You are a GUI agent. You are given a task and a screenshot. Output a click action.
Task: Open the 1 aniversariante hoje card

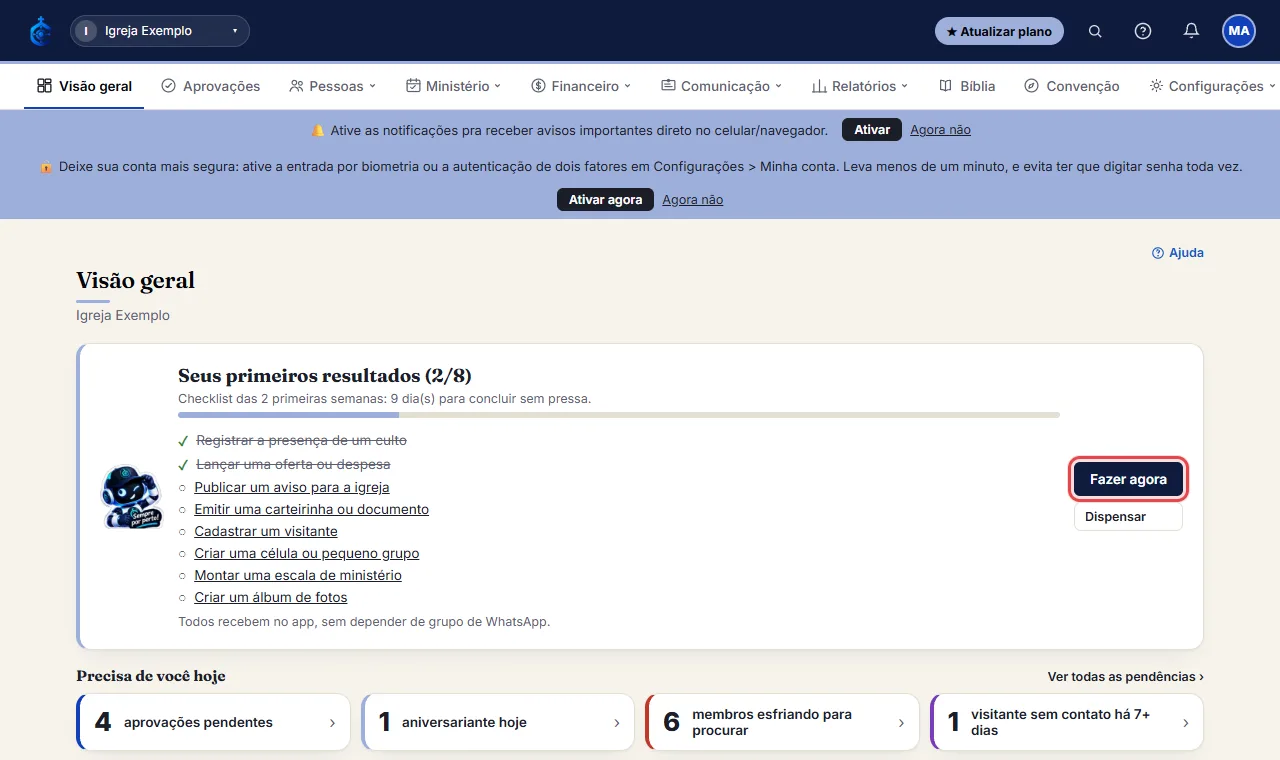click(498, 722)
